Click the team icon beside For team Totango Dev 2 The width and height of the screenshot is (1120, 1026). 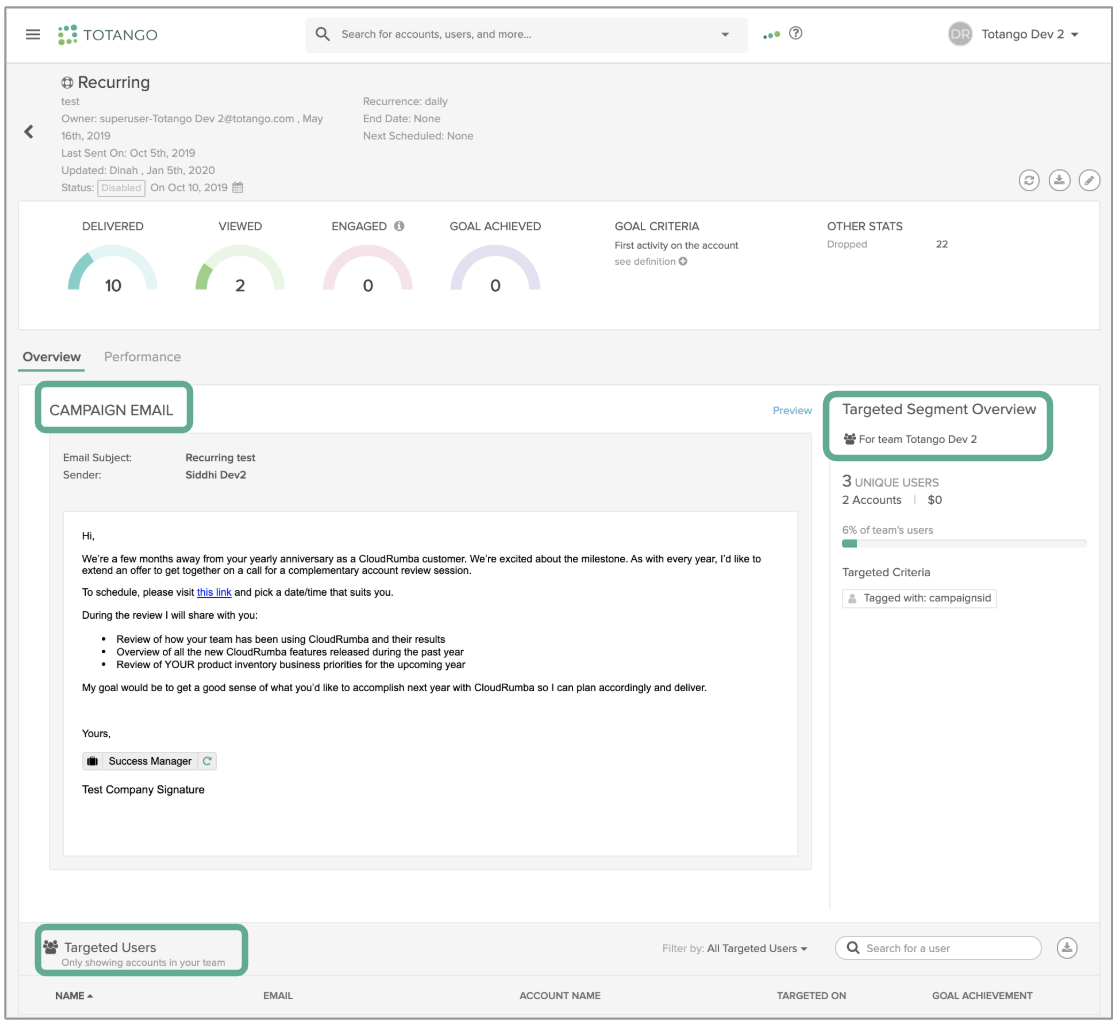tap(849, 439)
